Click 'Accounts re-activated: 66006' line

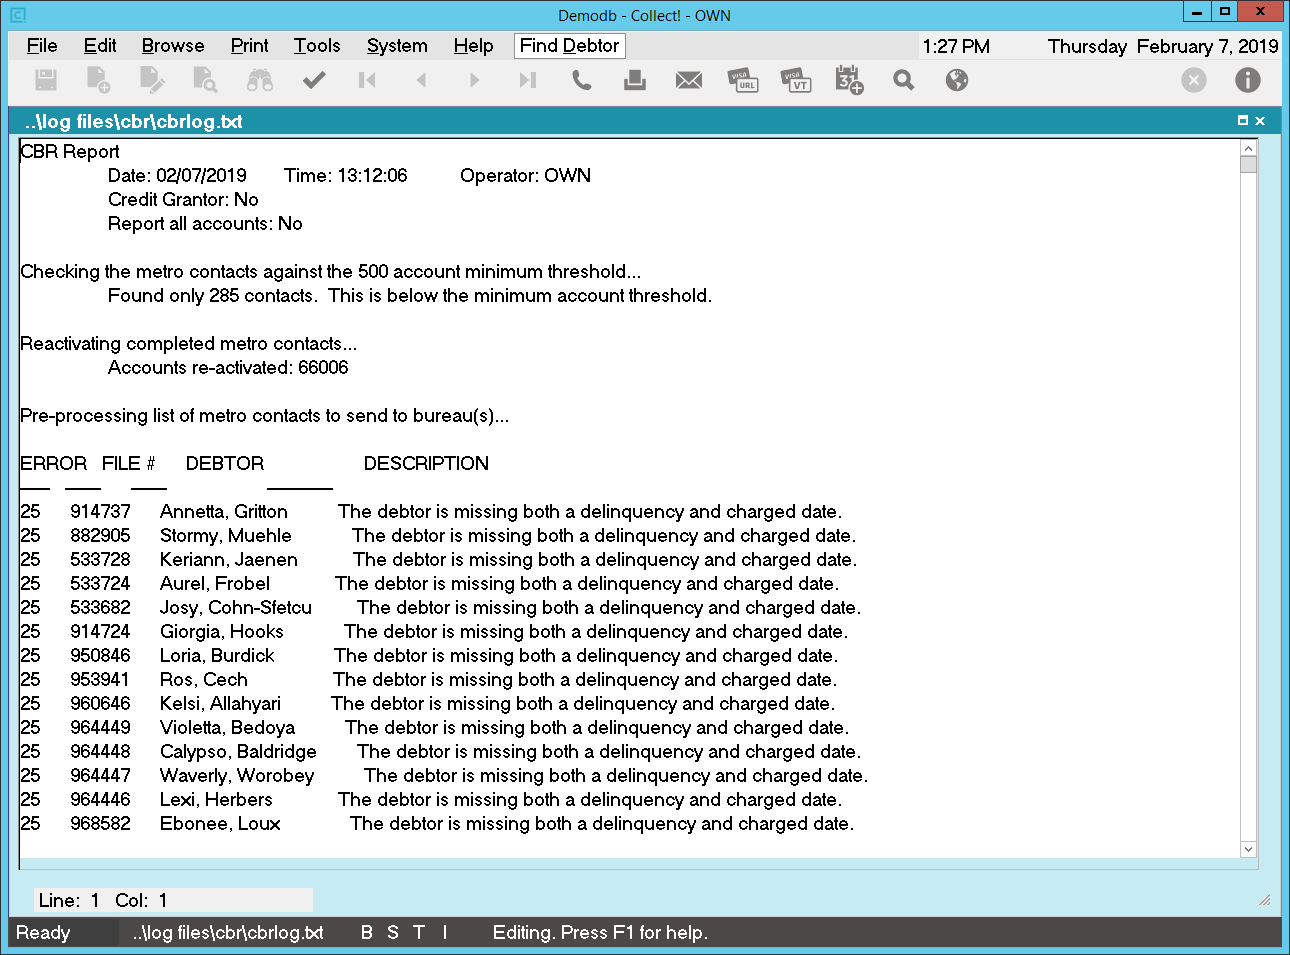(x=228, y=368)
